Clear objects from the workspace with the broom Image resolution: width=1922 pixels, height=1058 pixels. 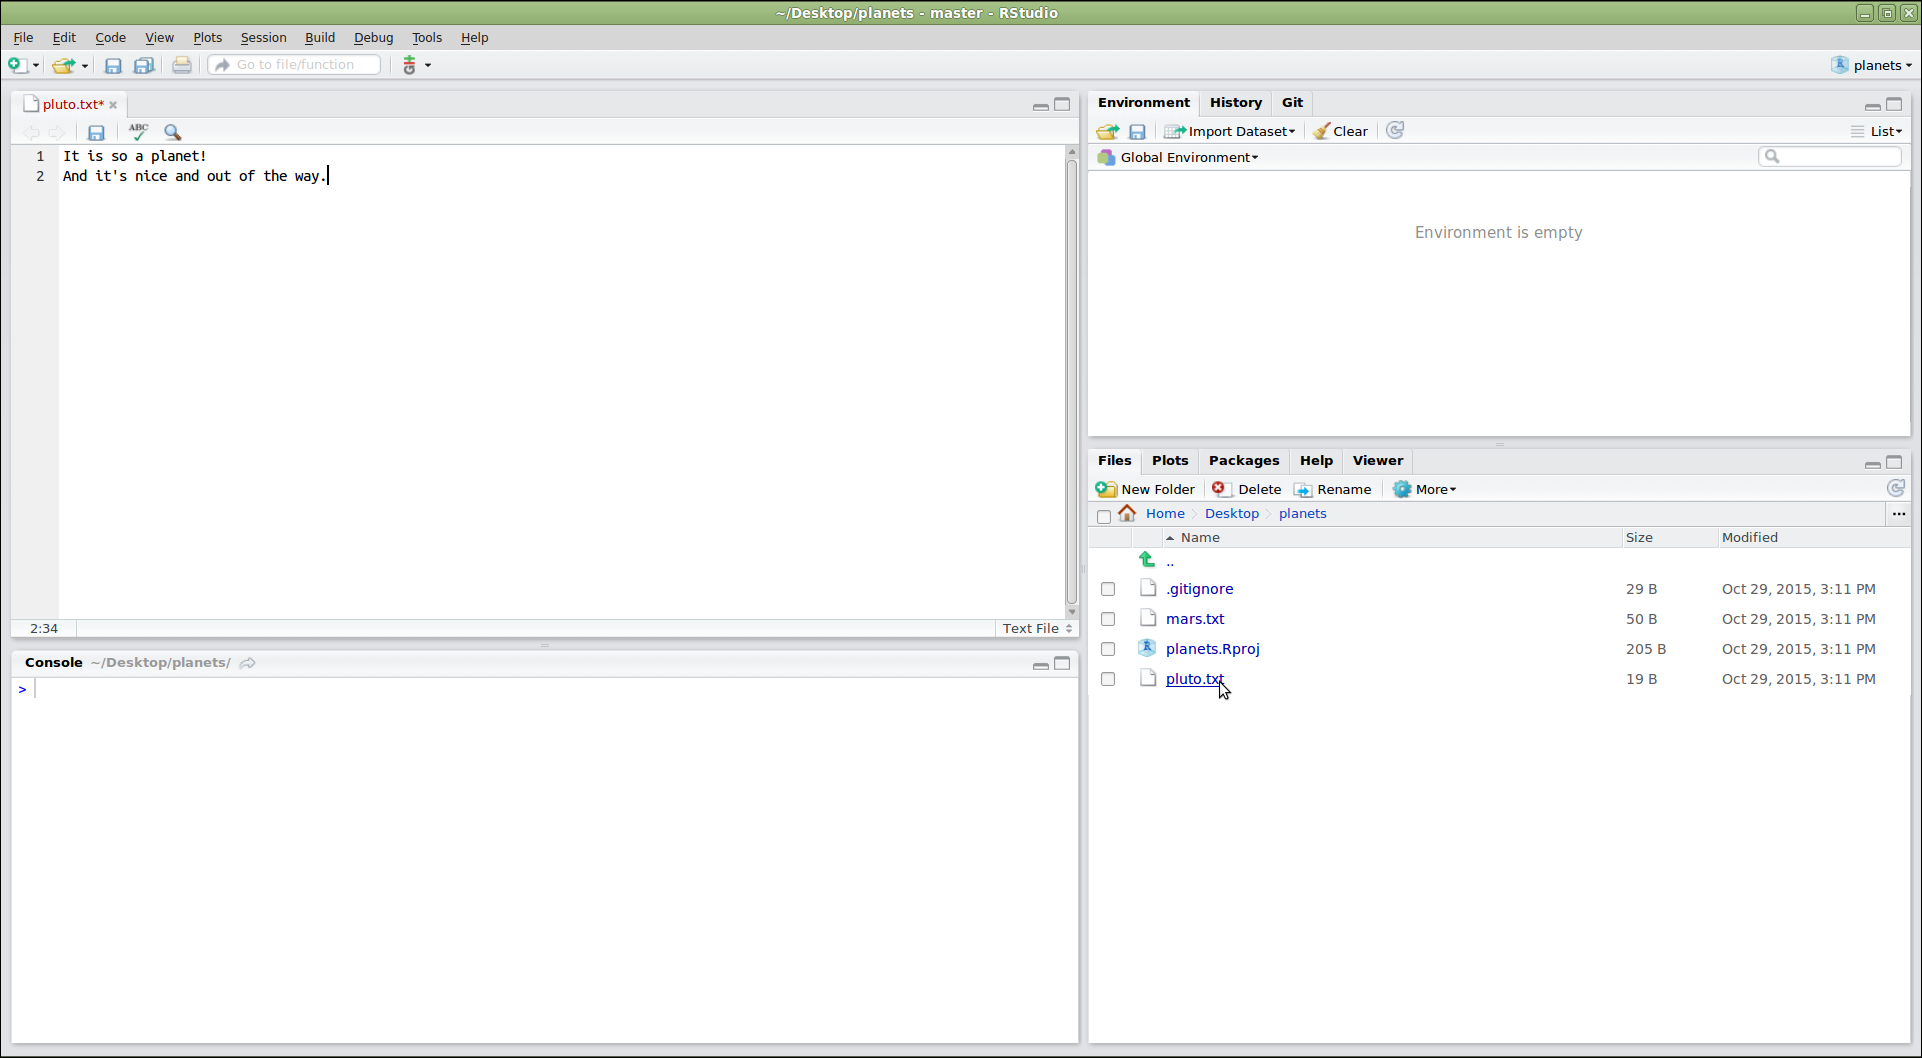coord(1340,131)
